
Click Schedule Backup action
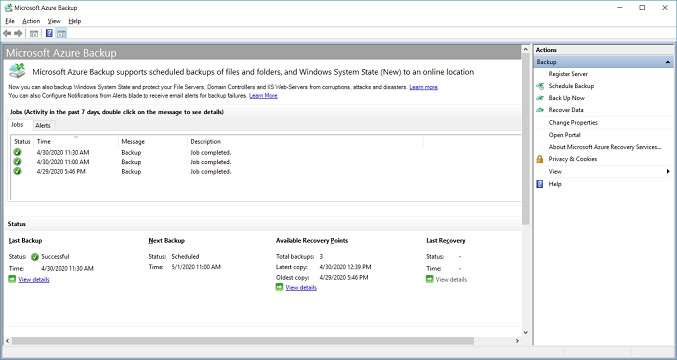click(x=571, y=86)
